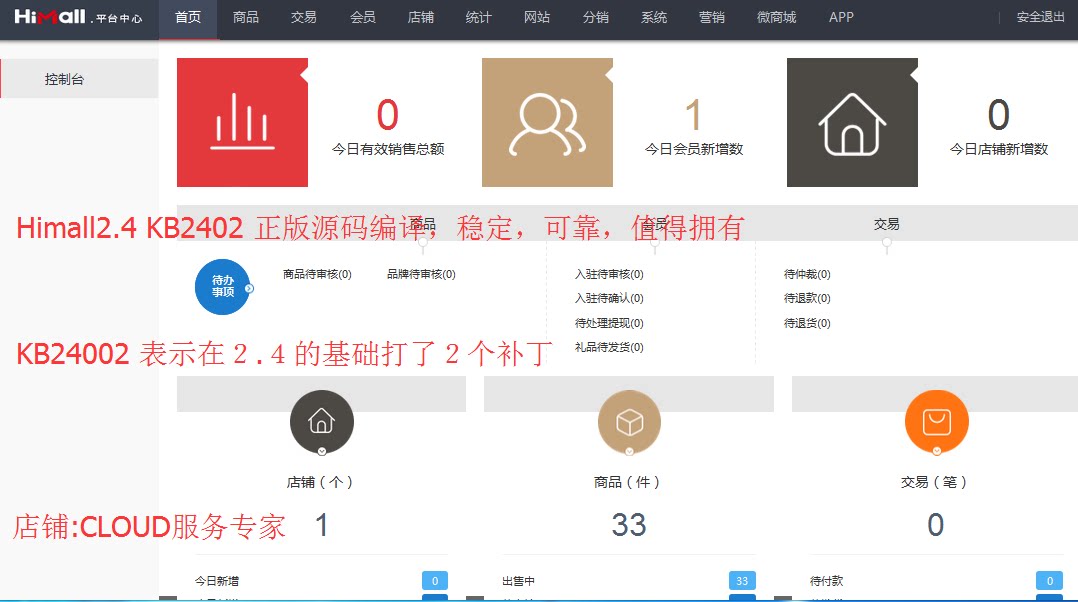Open the 营销 menu item
The width and height of the screenshot is (1078, 602).
tap(711, 18)
